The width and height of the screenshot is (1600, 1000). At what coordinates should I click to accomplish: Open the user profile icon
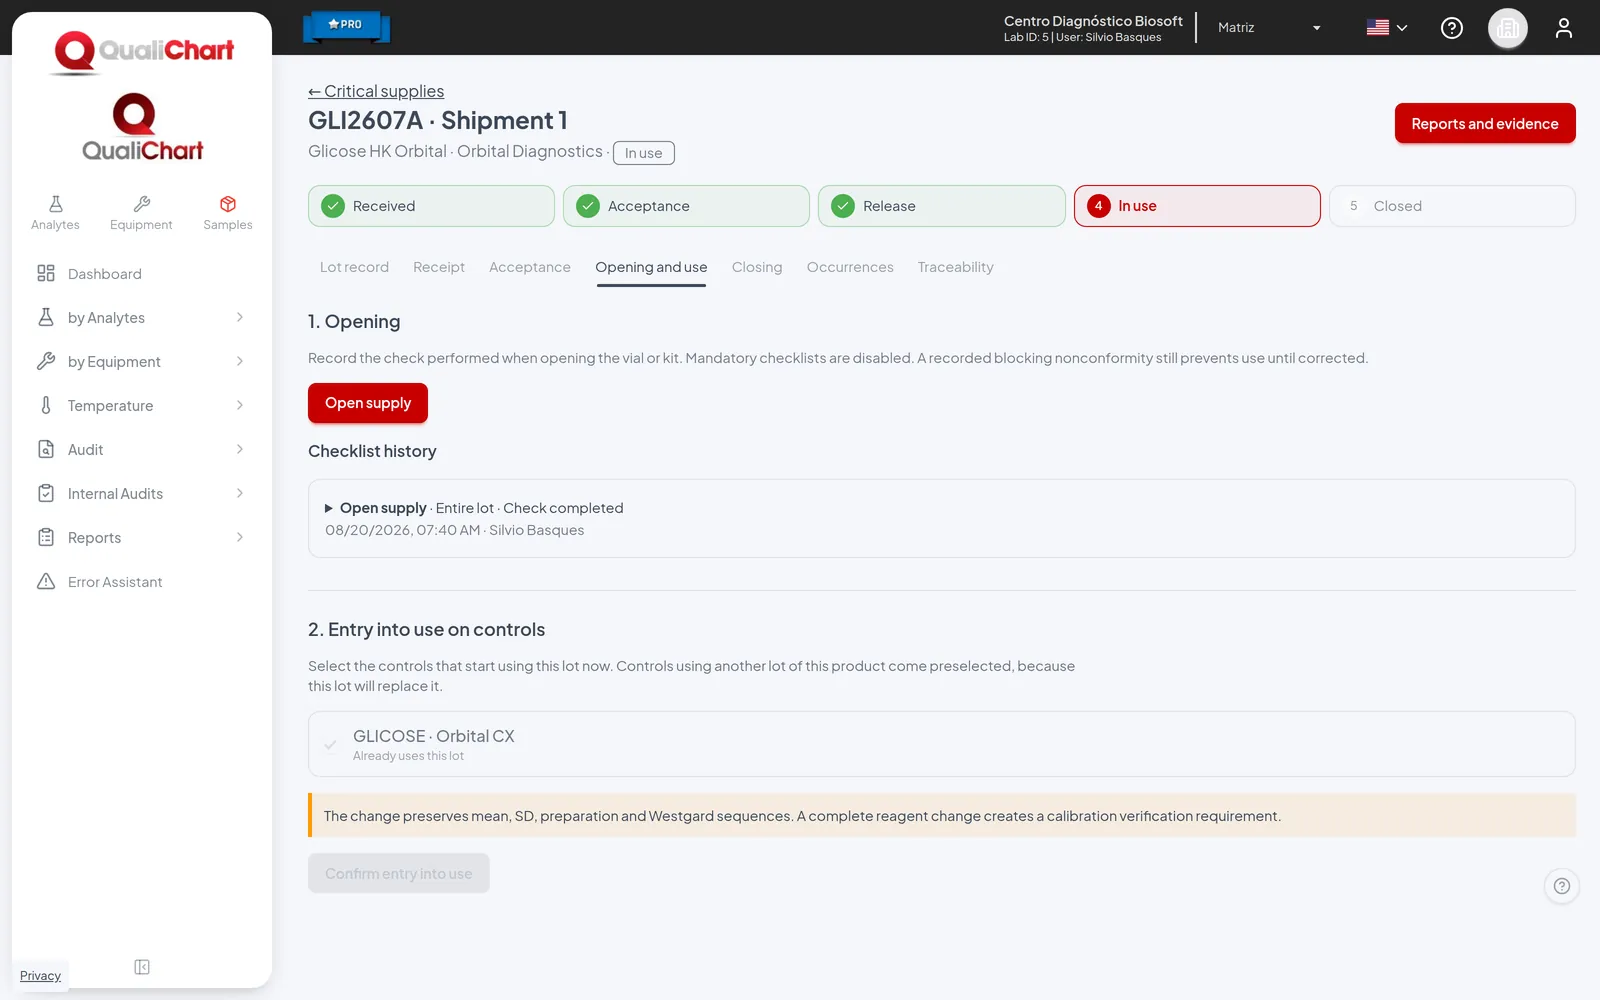(x=1564, y=28)
